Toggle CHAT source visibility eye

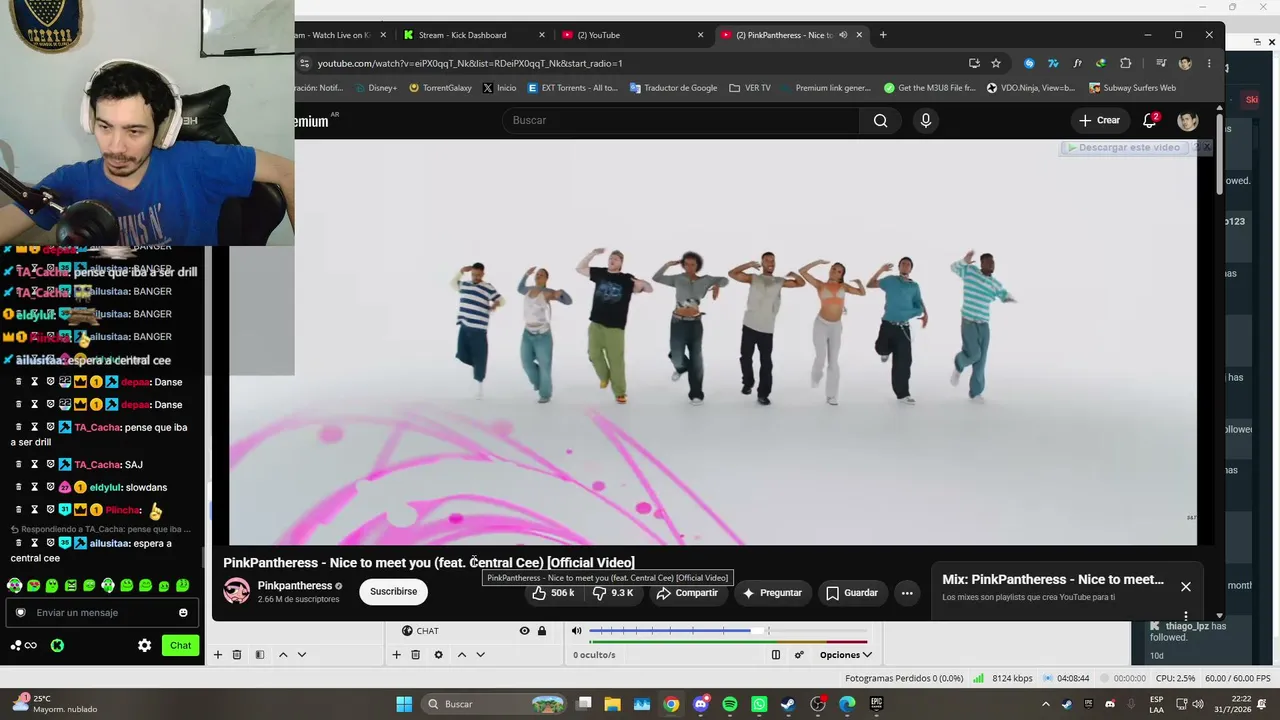tap(524, 631)
